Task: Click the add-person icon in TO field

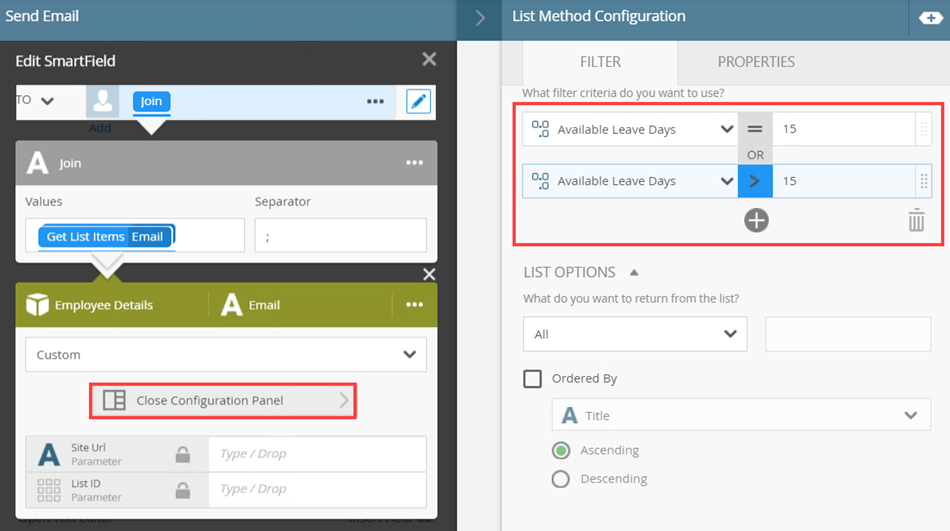Action: [x=102, y=102]
